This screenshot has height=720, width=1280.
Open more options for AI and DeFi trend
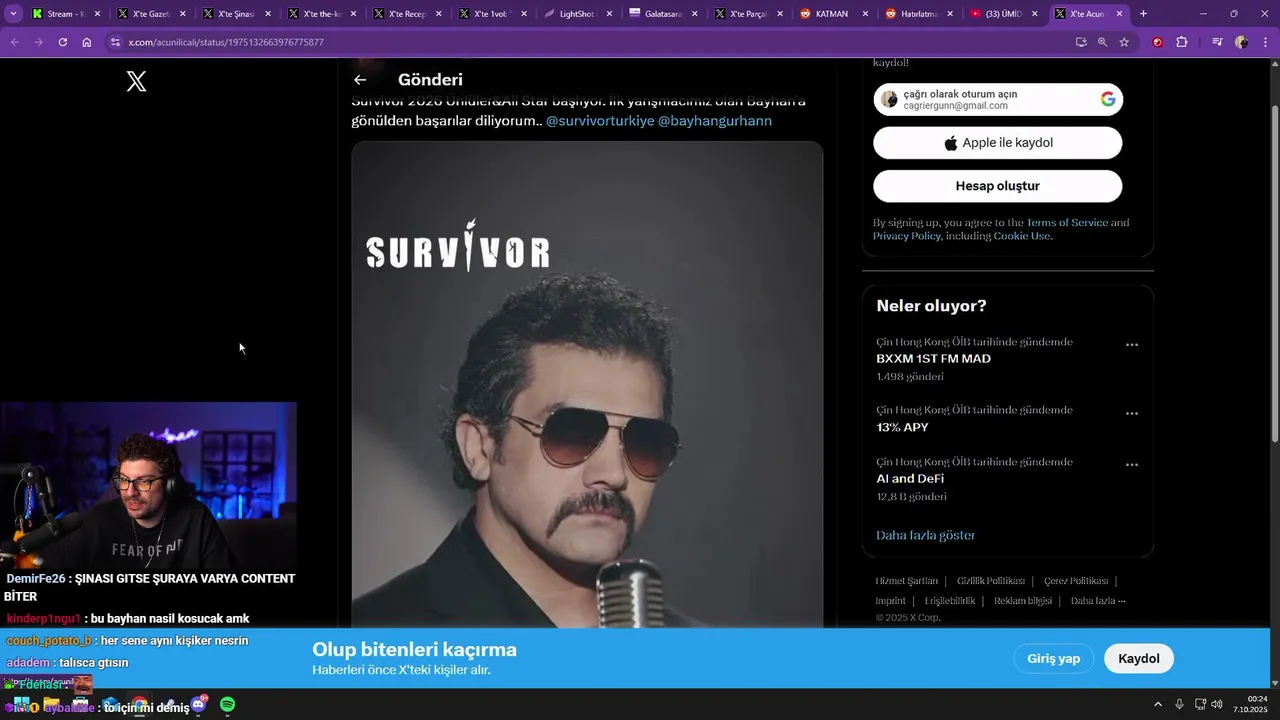tap(1132, 465)
